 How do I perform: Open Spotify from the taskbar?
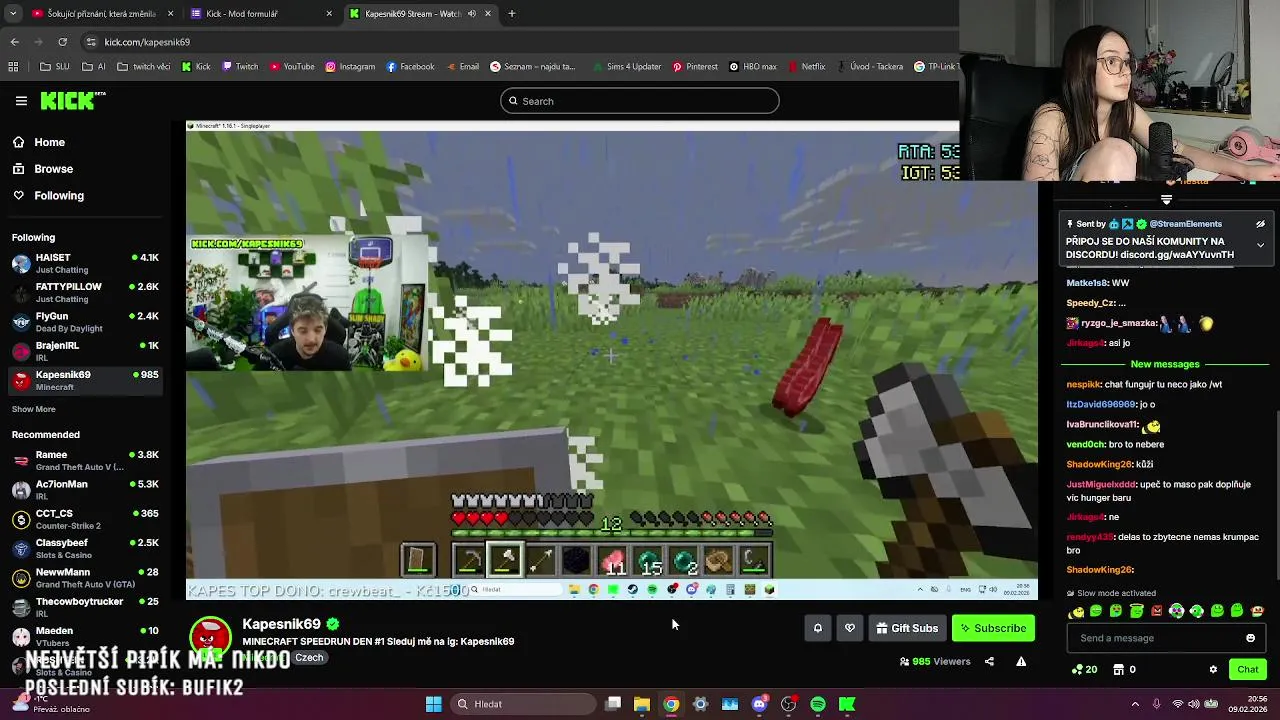(x=818, y=704)
